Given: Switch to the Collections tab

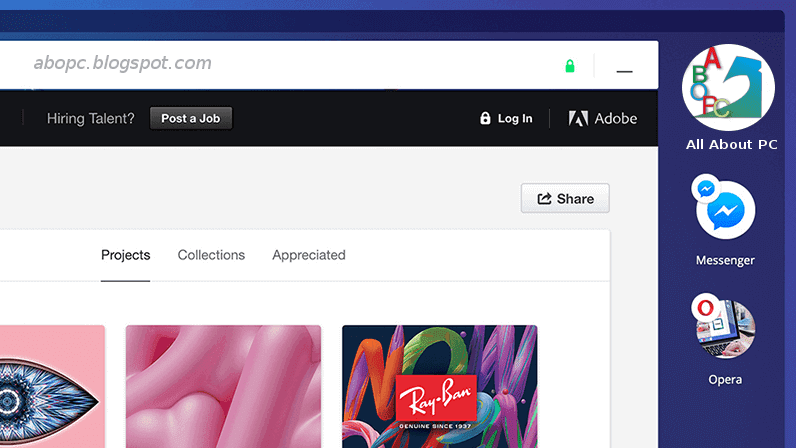Looking at the screenshot, I should point(211,255).
